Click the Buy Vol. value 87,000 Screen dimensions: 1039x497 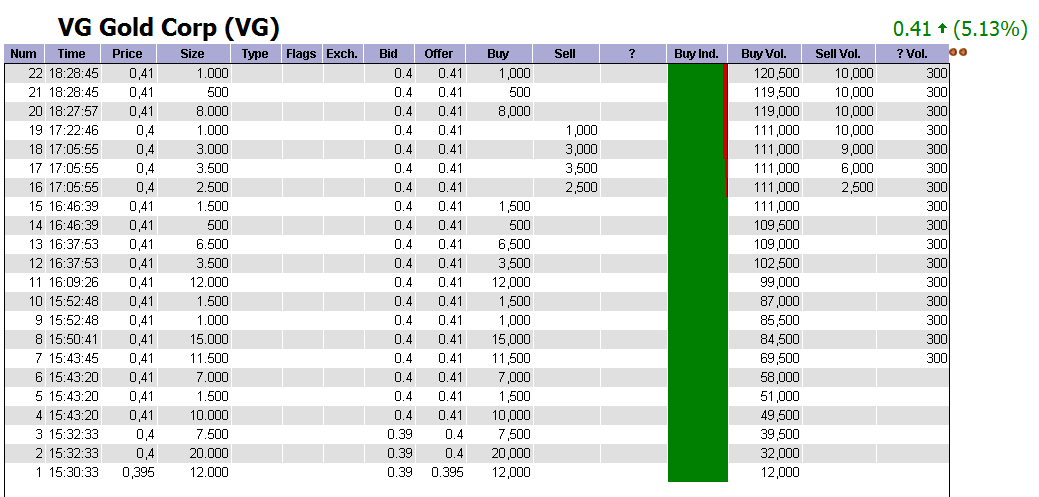click(780, 302)
